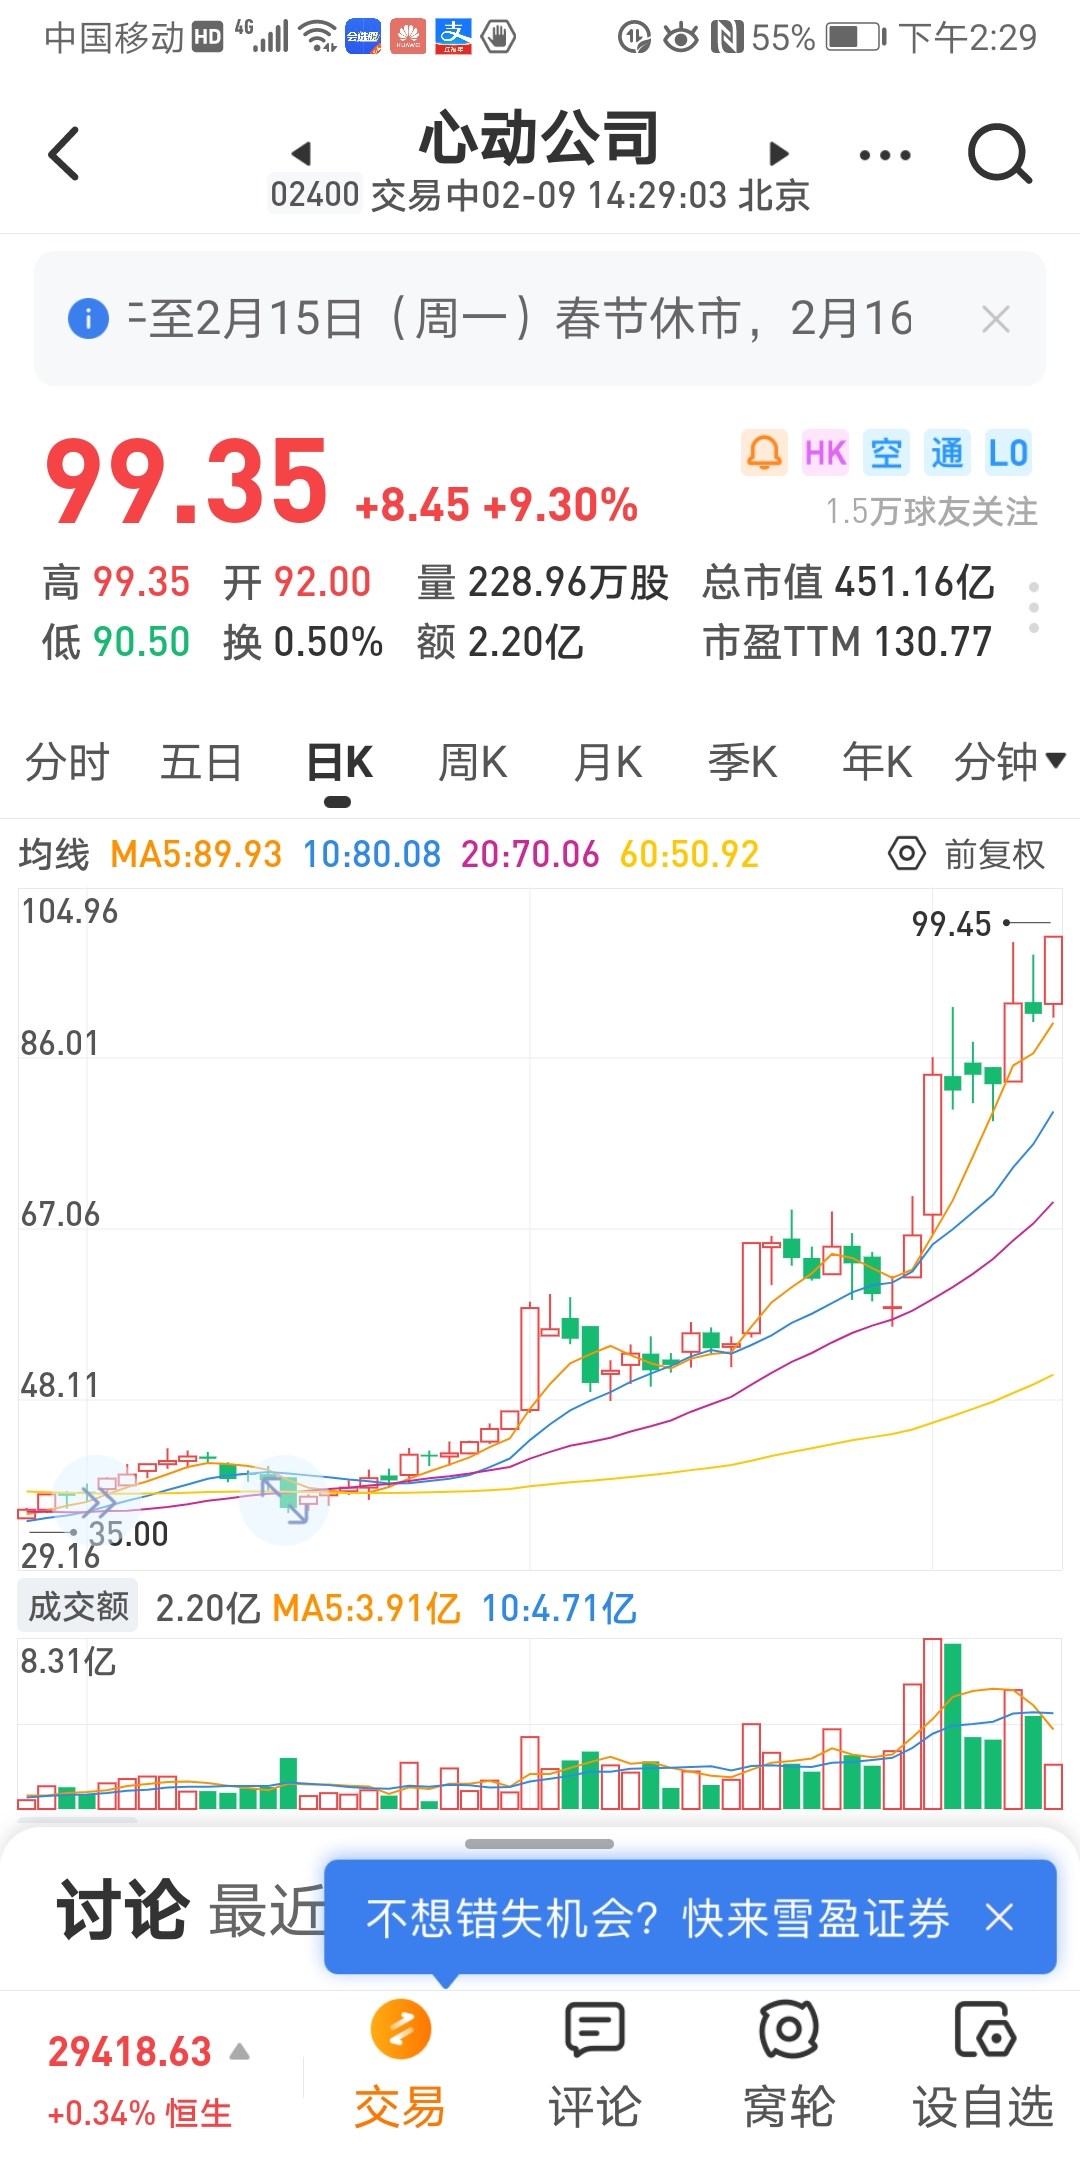Switch to the 五日 five-day tab

click(x=201, y=762)
